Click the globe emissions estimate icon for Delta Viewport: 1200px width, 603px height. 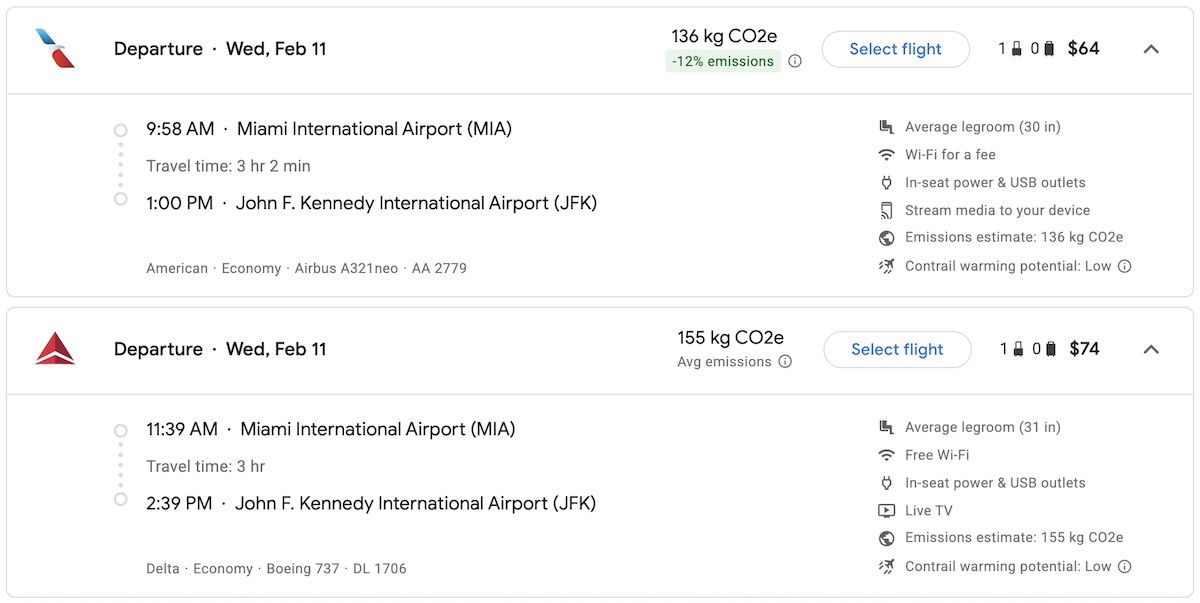pyautogui.click(x=886, y=538)
